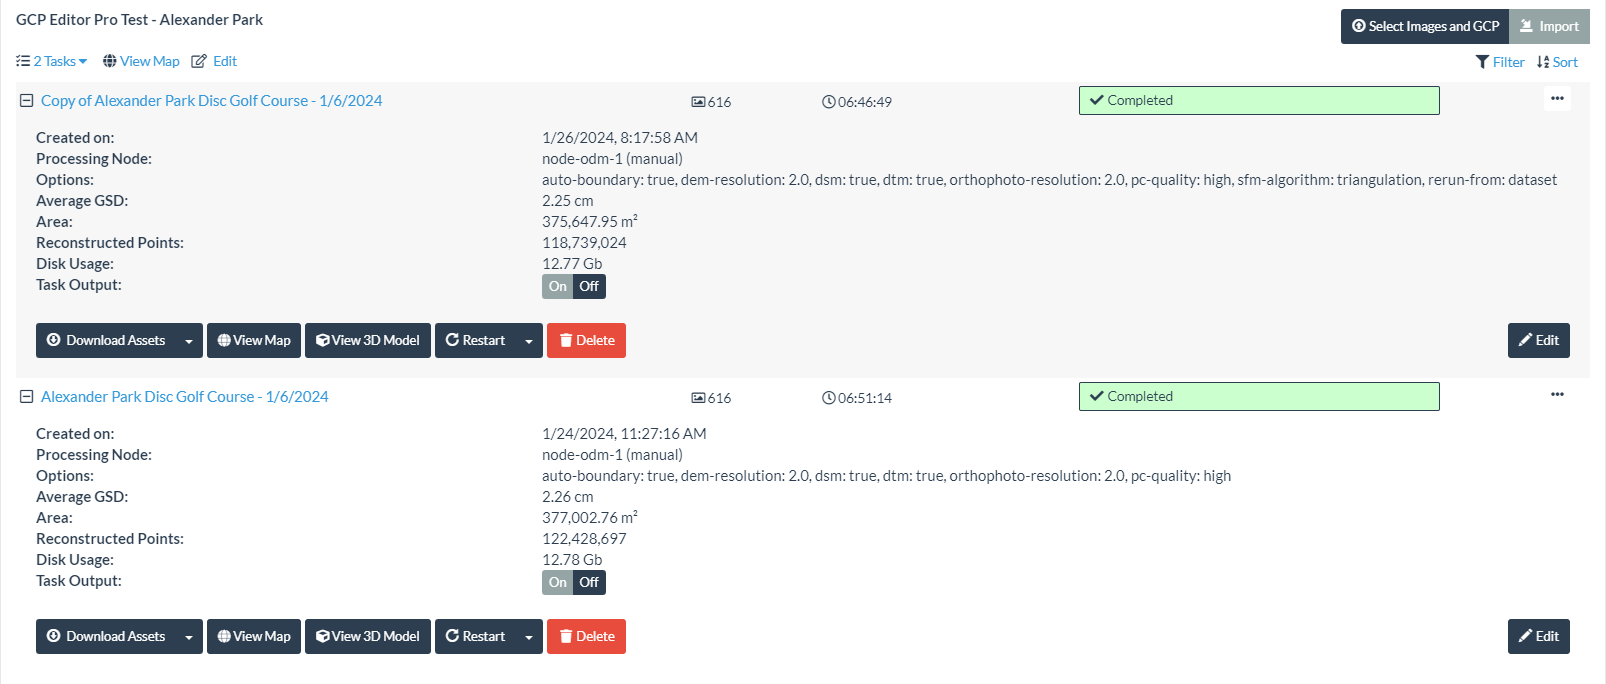View 3D Model for the second task
1606x684 pixels.
coord(367,636)
